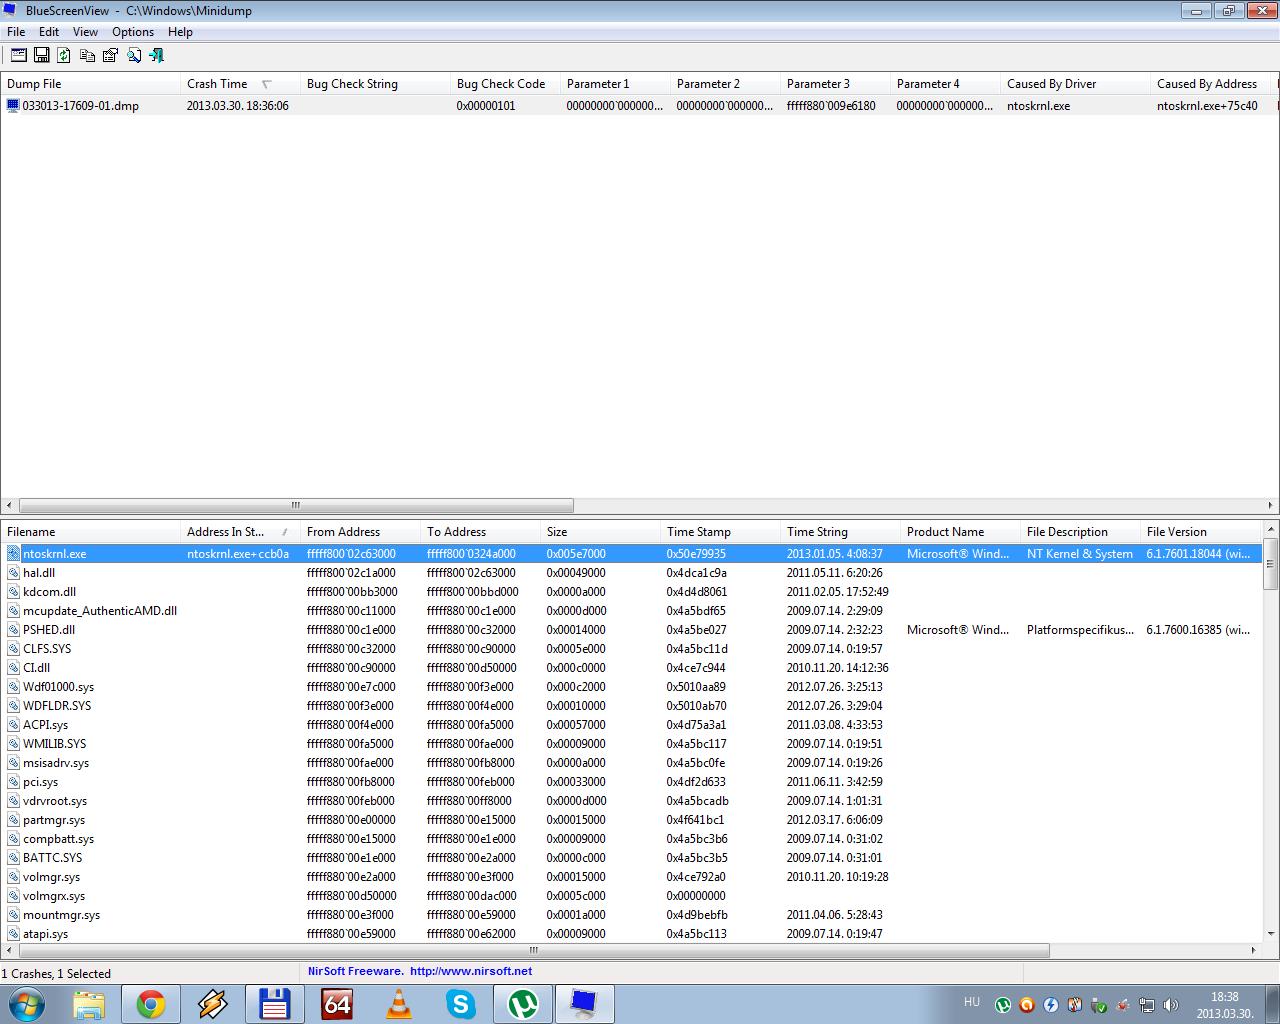
Task: Open the Help menu
Action: click(180, 32)
